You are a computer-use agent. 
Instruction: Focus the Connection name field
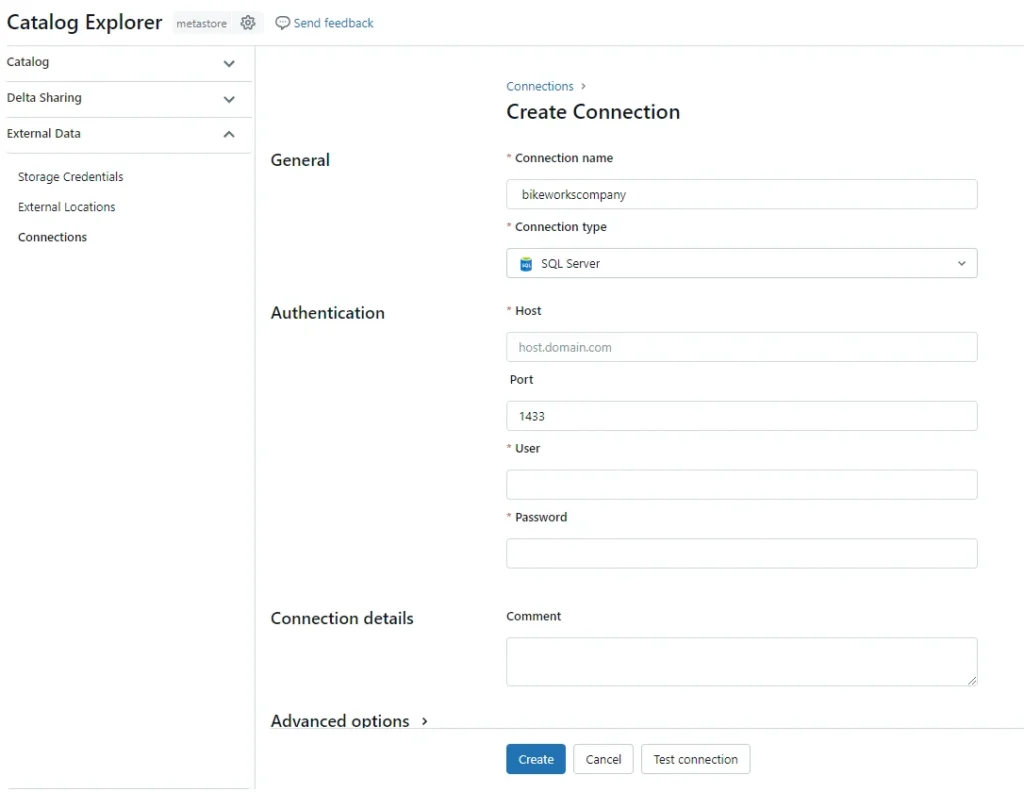click(x=741, y=194)
